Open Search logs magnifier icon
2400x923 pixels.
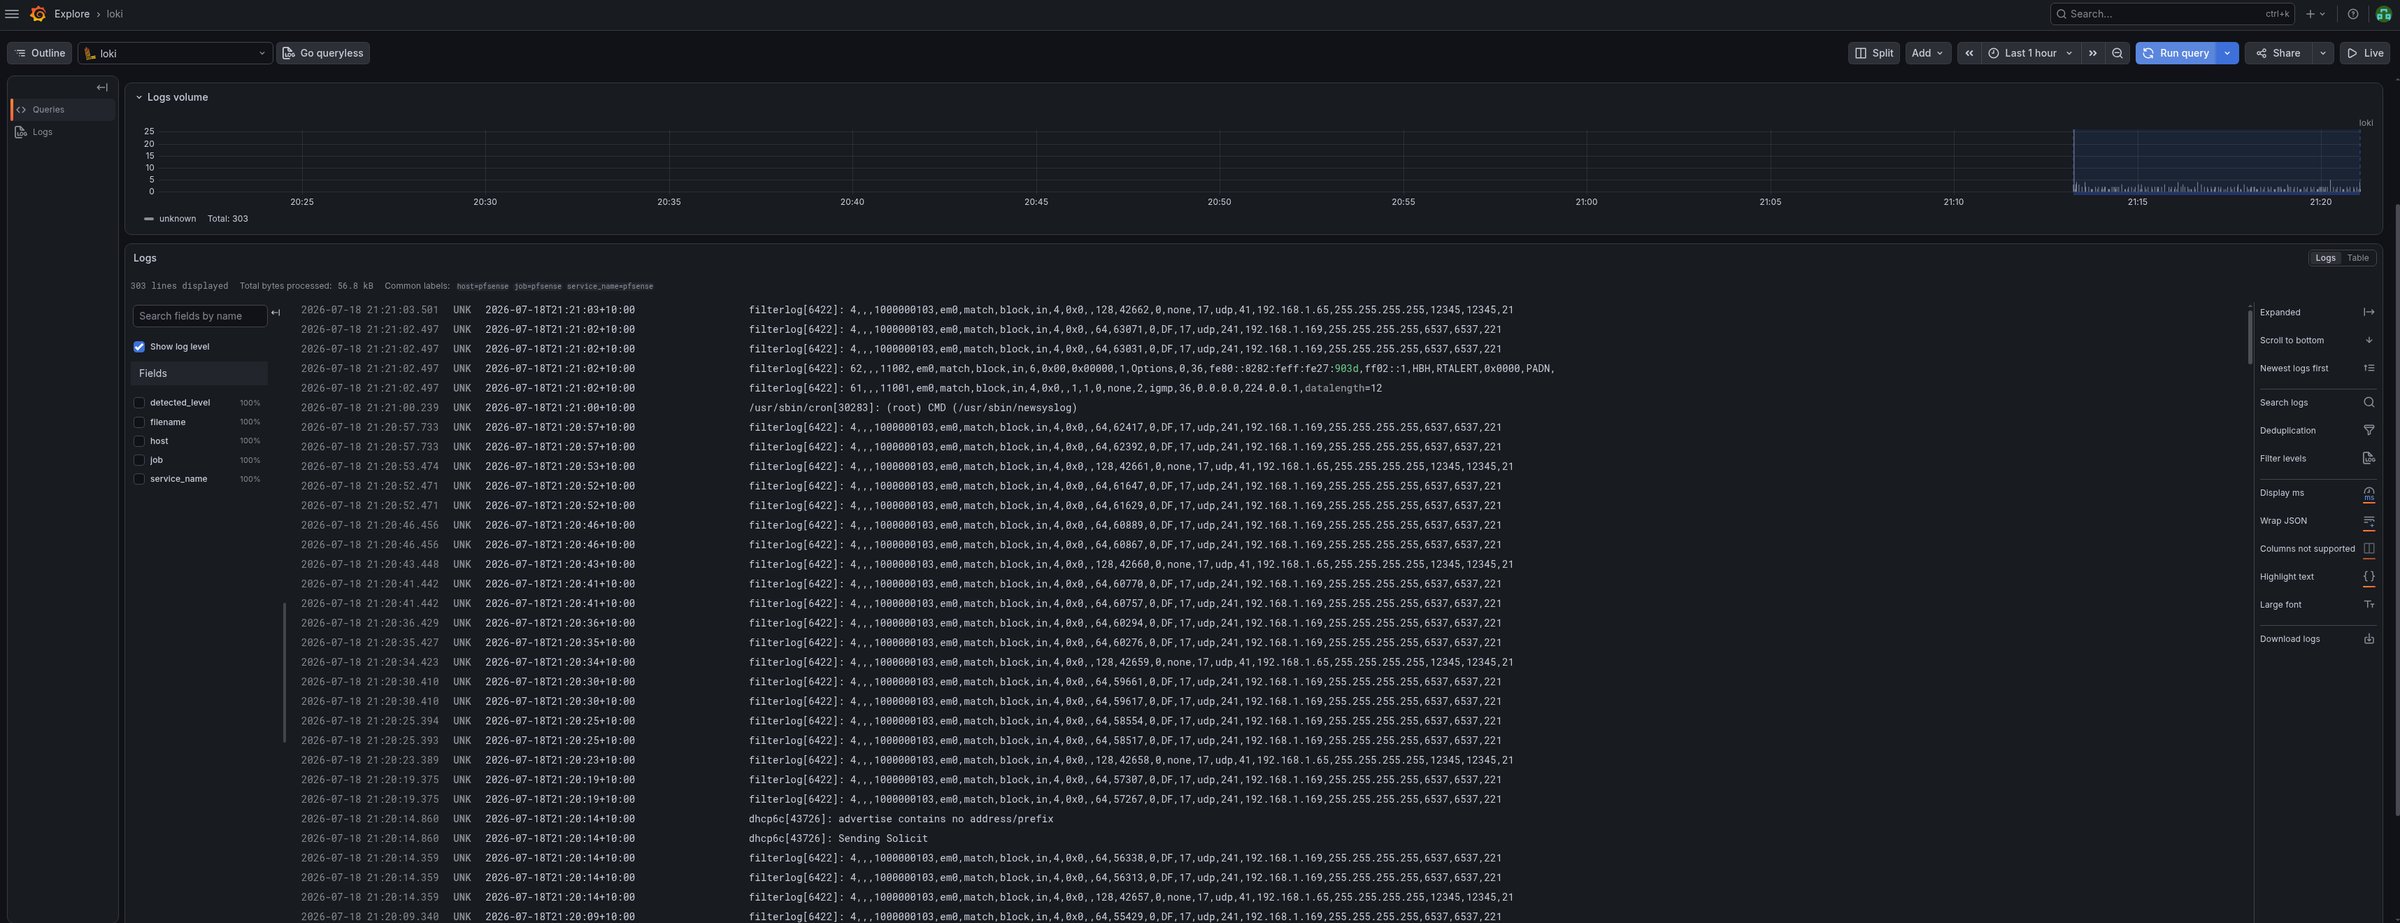2368,402
